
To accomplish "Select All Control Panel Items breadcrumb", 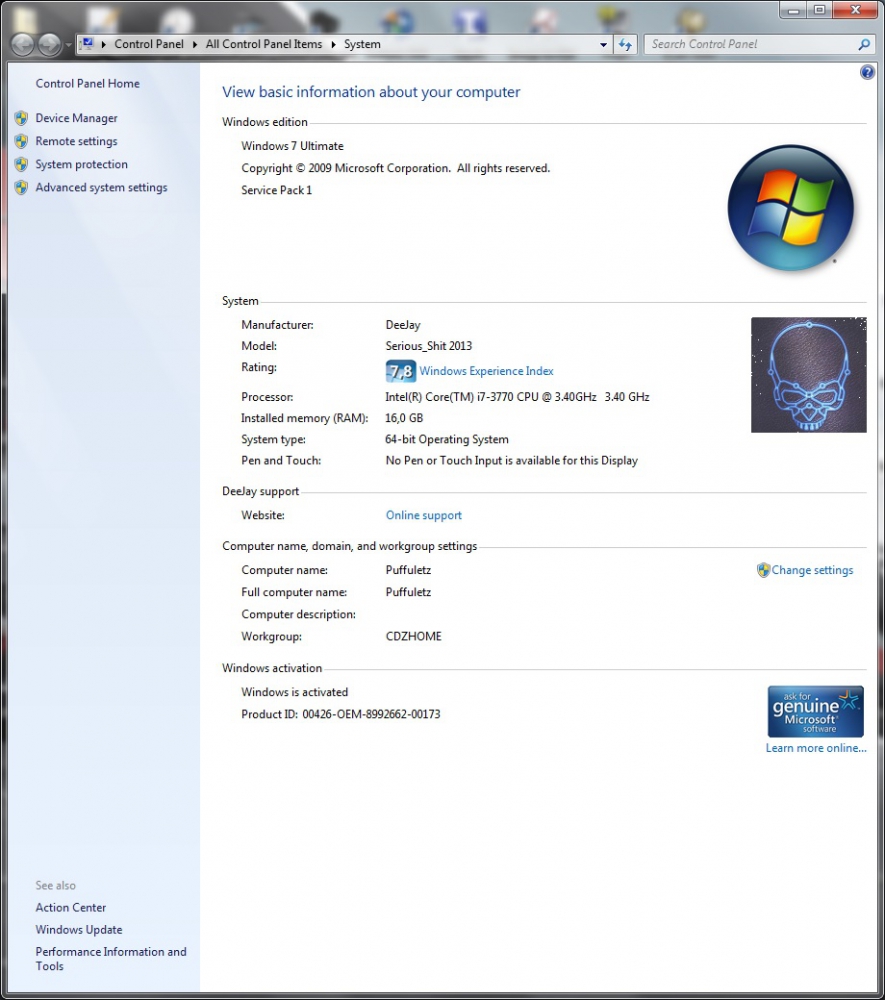I will point(264,44).
